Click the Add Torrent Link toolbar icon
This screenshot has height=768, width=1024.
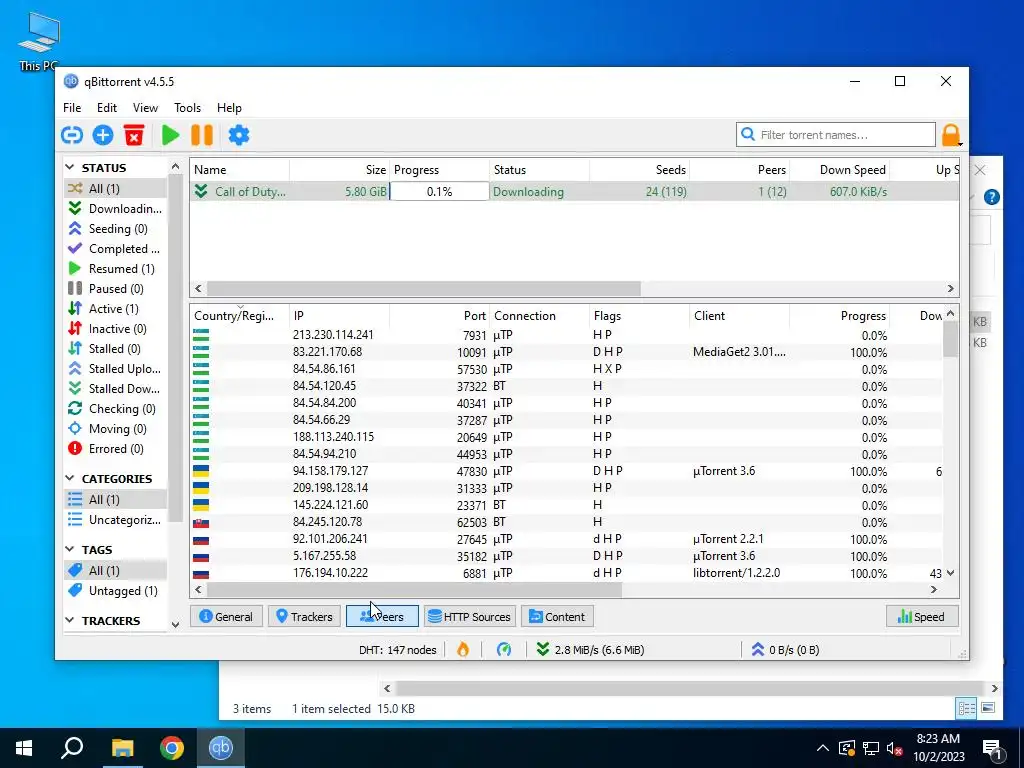pyautogui.click(x=72, y=135)
